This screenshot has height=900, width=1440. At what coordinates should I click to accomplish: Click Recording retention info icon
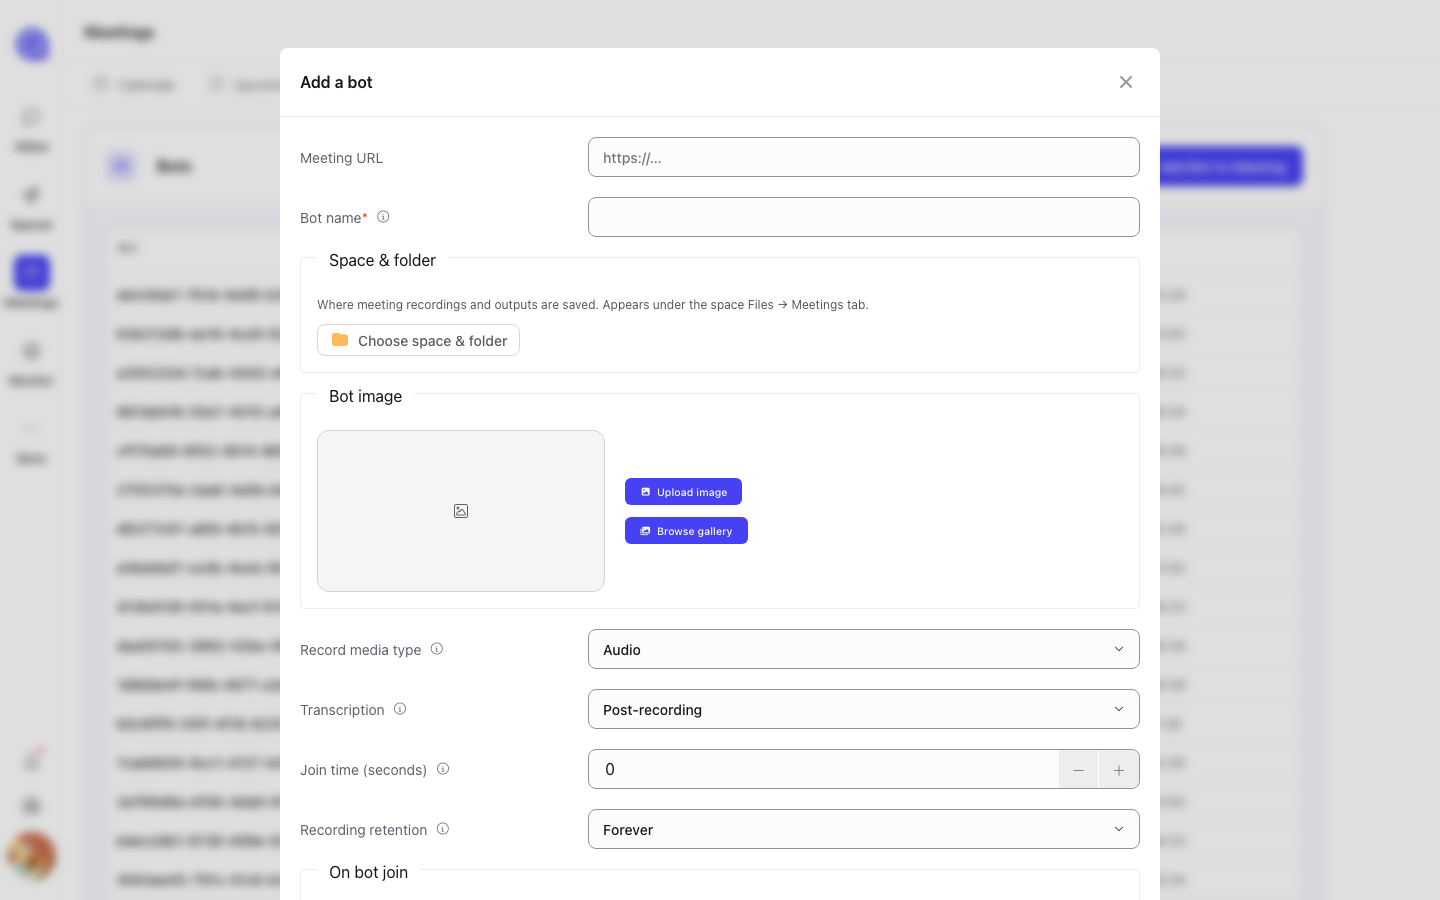[443, 829]
